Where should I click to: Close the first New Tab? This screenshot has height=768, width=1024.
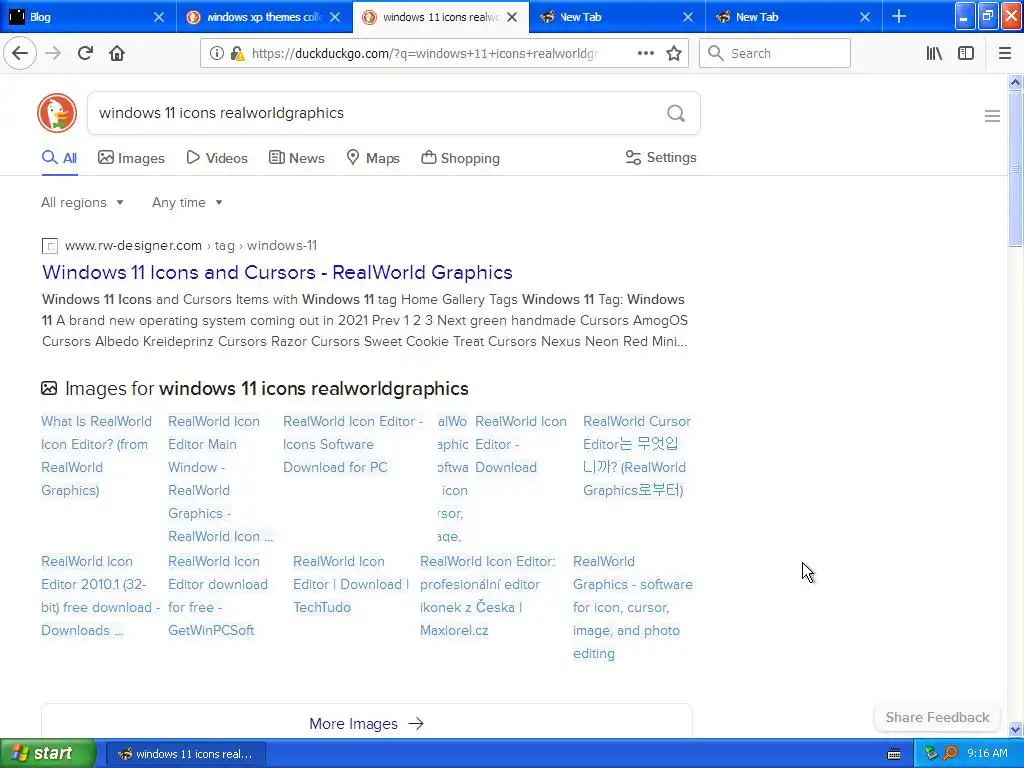coord(688,17)
